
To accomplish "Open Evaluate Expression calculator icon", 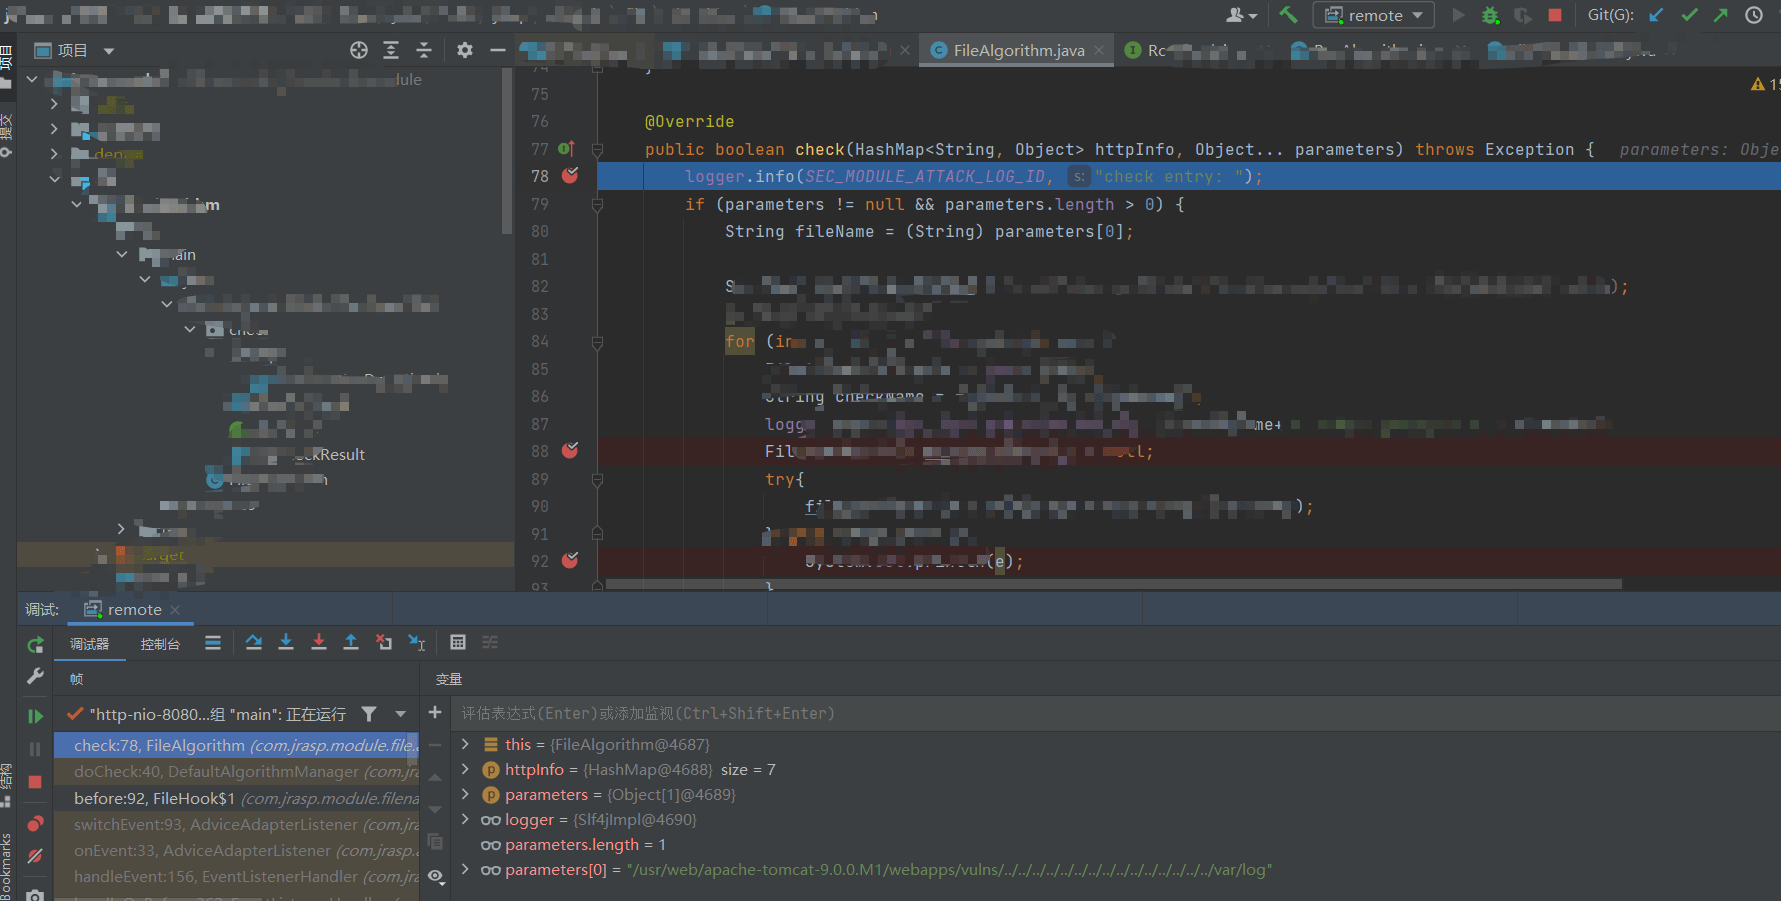I will (x=458, y=642).
